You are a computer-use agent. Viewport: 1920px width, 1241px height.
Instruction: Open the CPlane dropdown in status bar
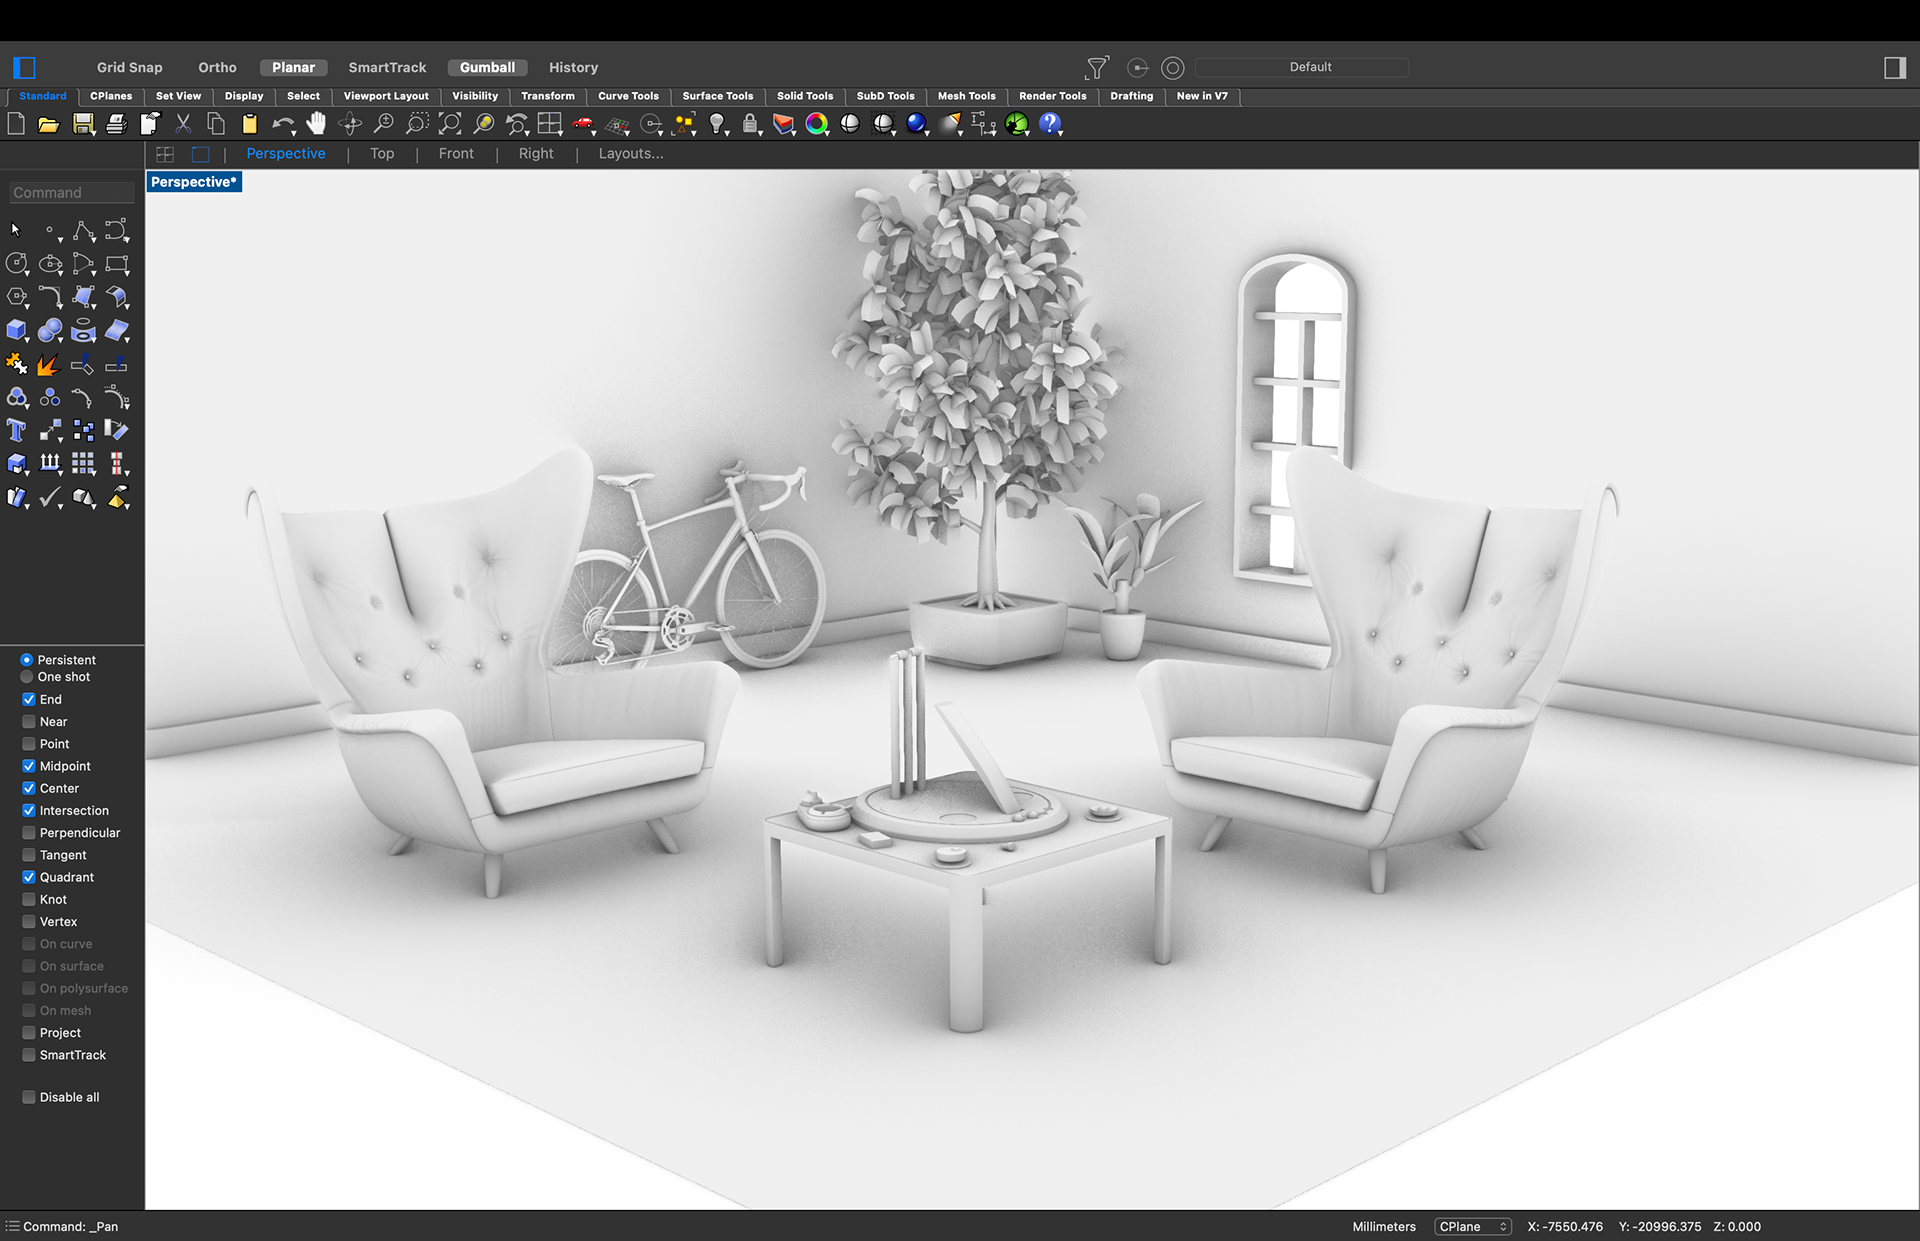[1472, 1227]
